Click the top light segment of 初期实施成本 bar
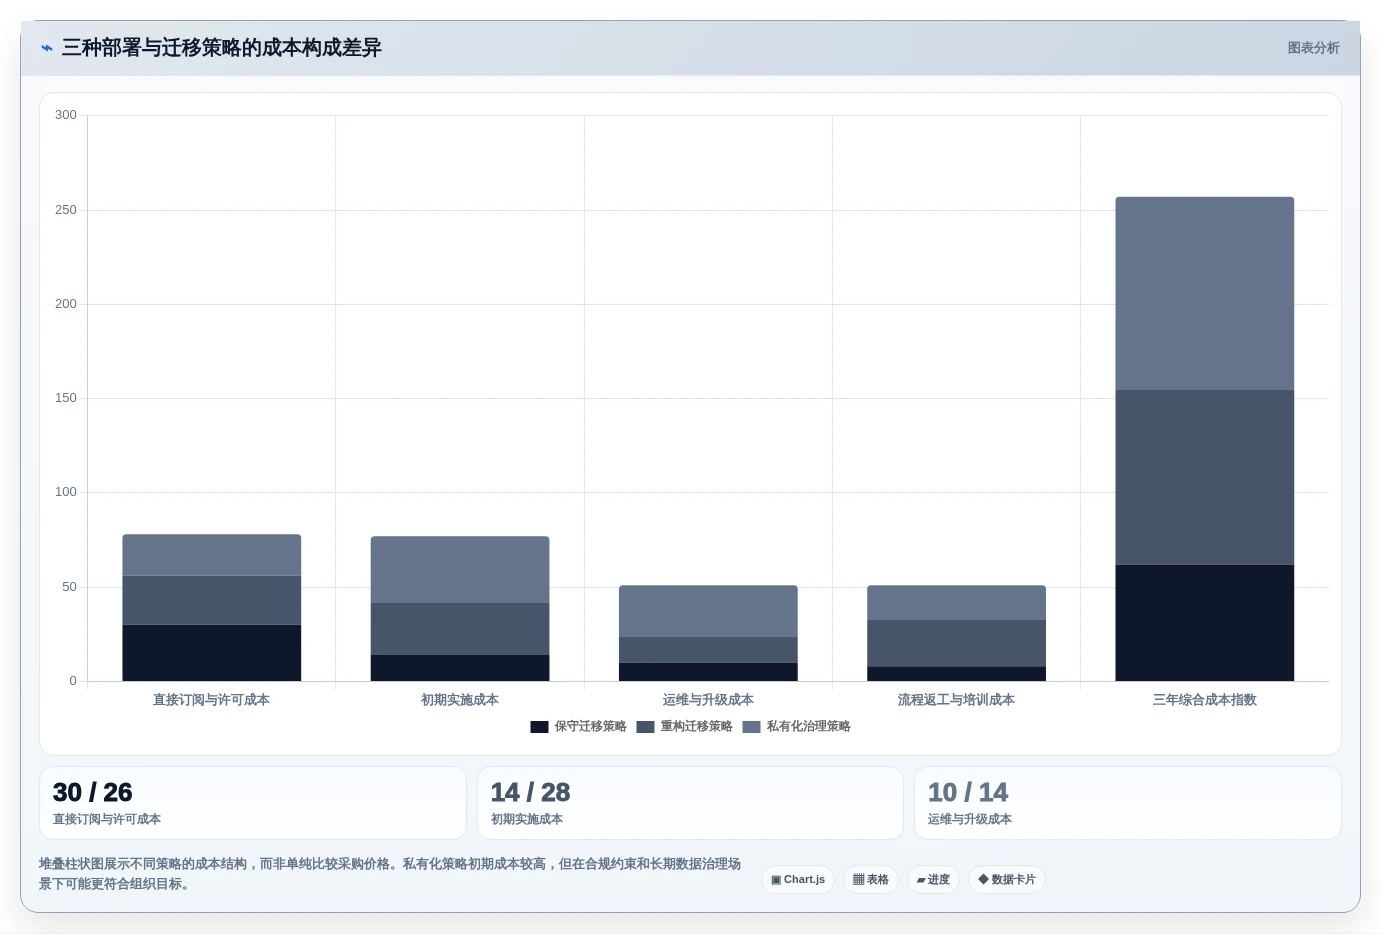This screenshot has width=1381, height=934. tap(460, 569)
